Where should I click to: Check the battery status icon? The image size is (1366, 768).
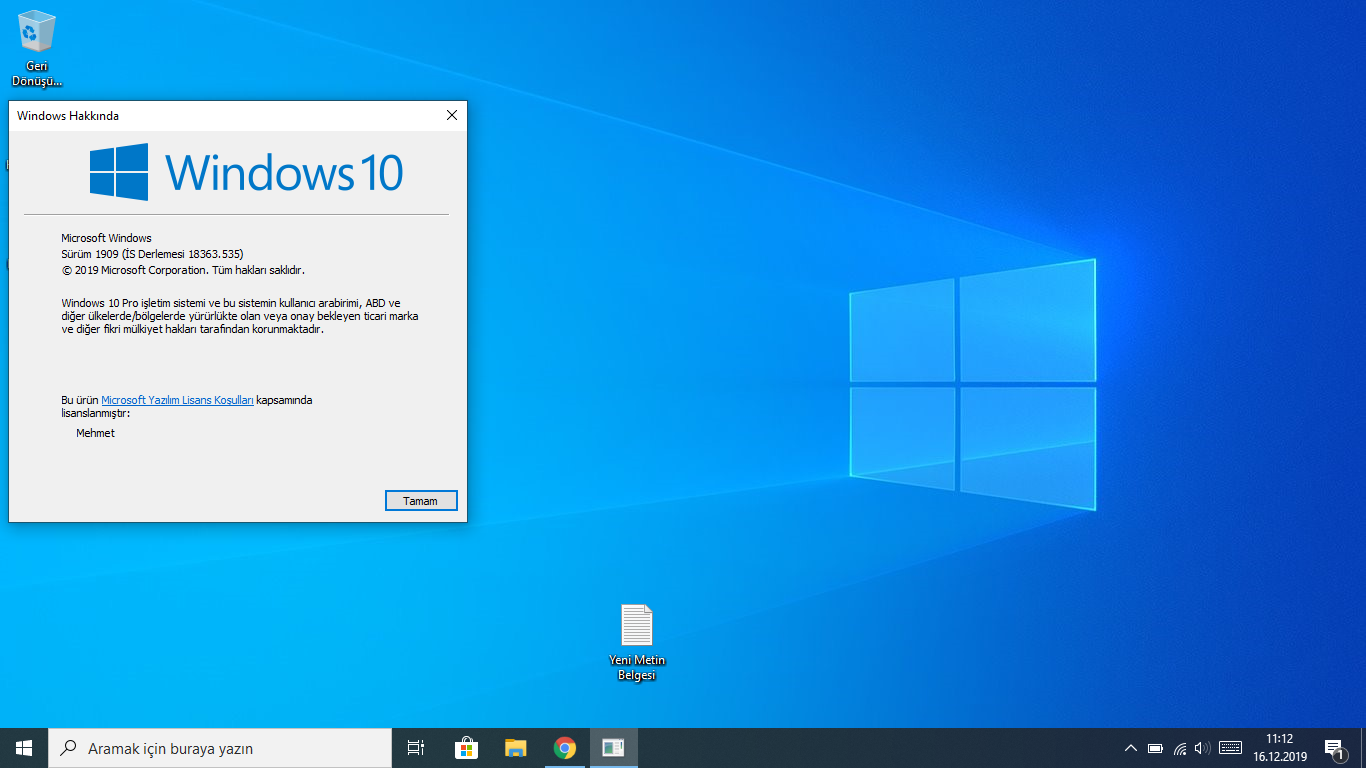(1155, 748)
